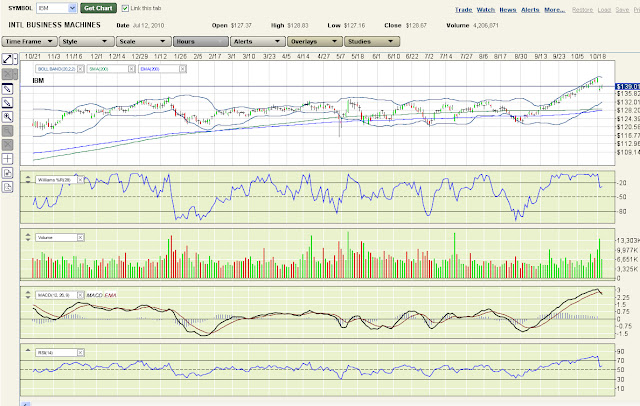Close the Williams %R study panel
640x406 pixels.
tap(80, 180)
